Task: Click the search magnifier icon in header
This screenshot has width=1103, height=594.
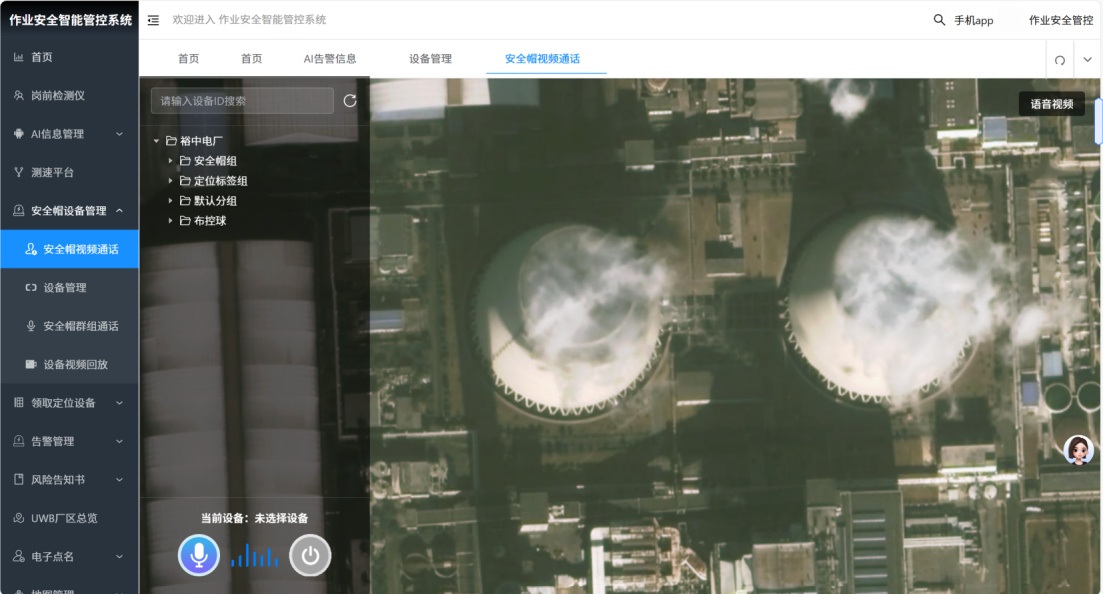Action: (939, 20)
